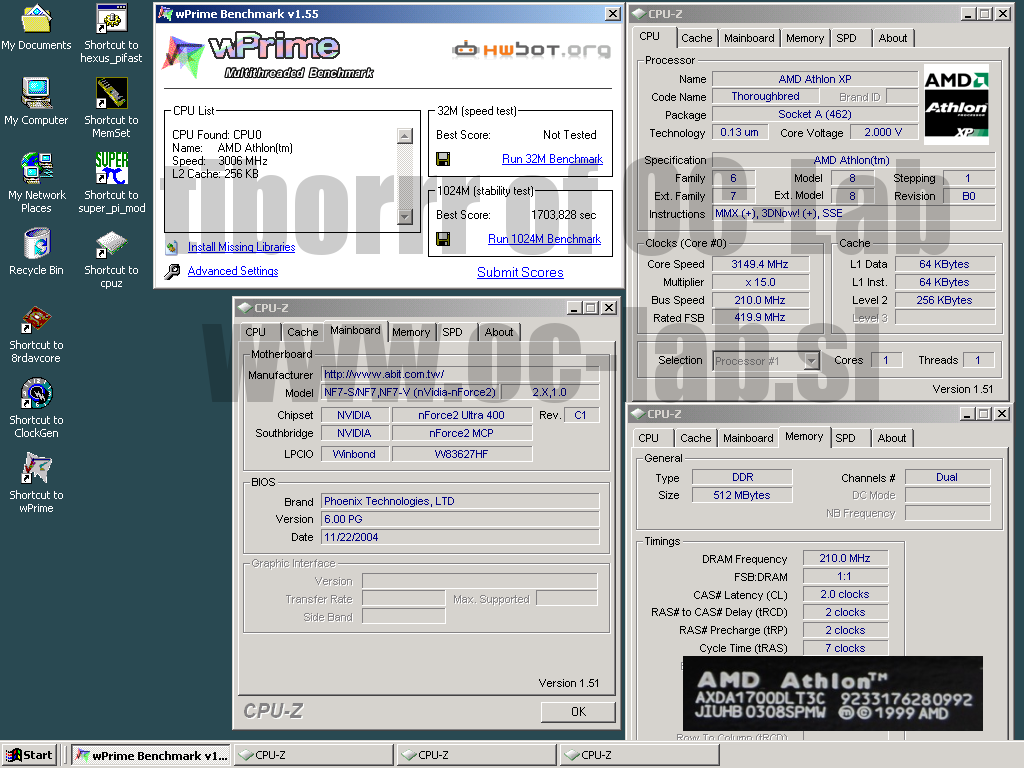Select CPU tab in the Memory CPU-Z window
1024x768 pixels.
[x=648, y=438]
